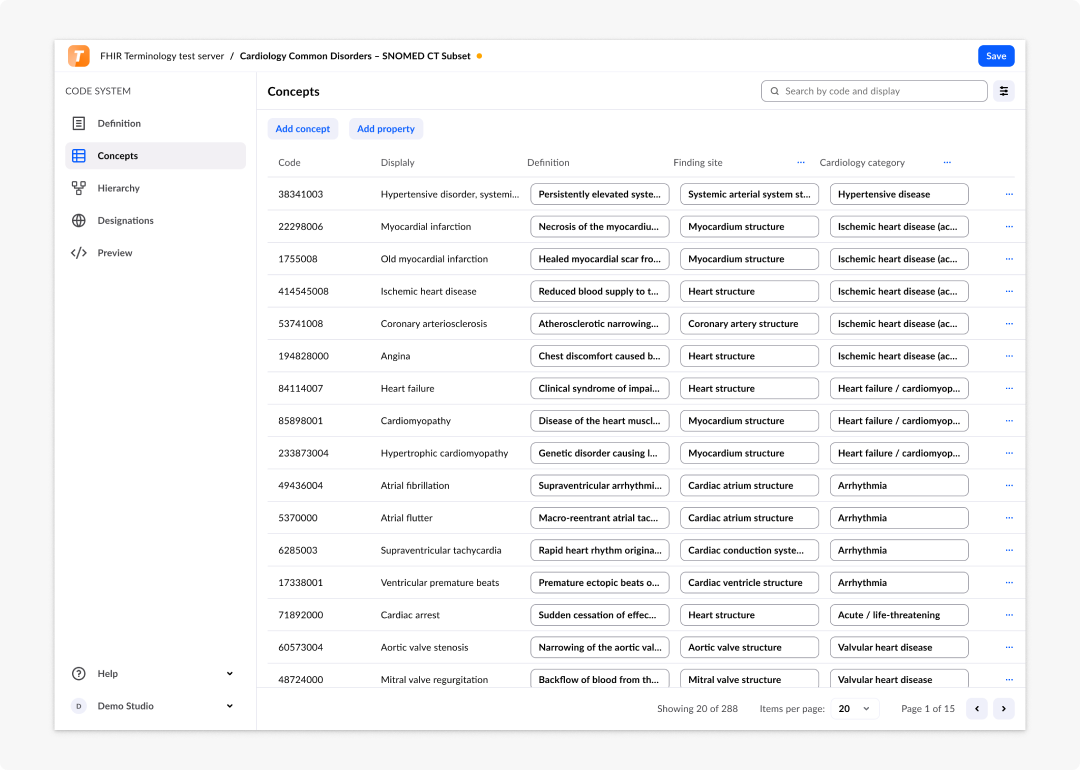Expand the Demo Studio account menu

(229, 706)
